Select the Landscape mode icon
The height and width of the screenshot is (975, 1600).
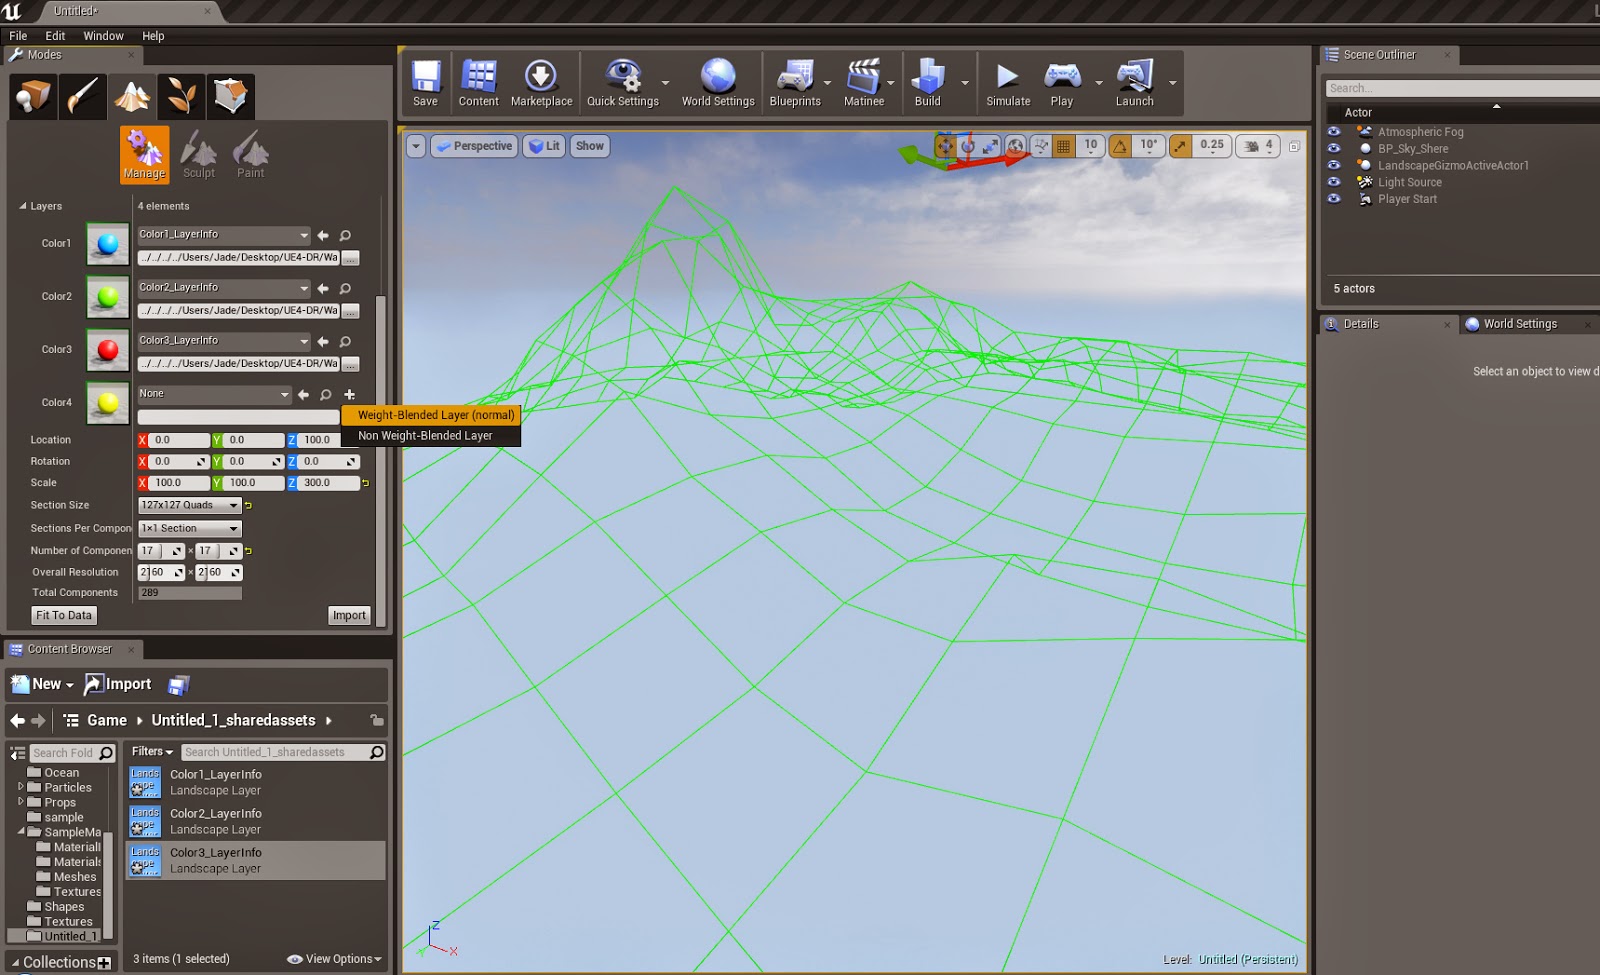pos(132,96)
